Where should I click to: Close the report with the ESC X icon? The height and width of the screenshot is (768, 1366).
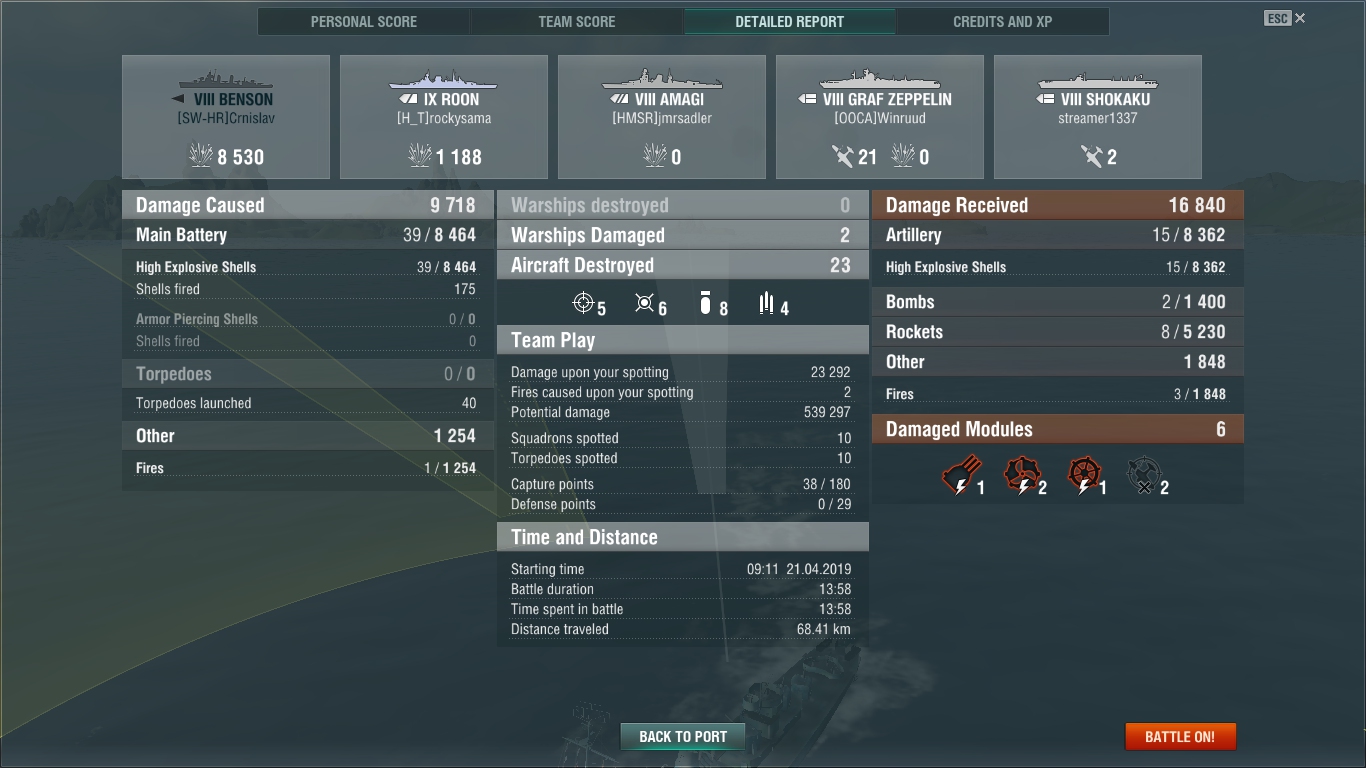1285,18
